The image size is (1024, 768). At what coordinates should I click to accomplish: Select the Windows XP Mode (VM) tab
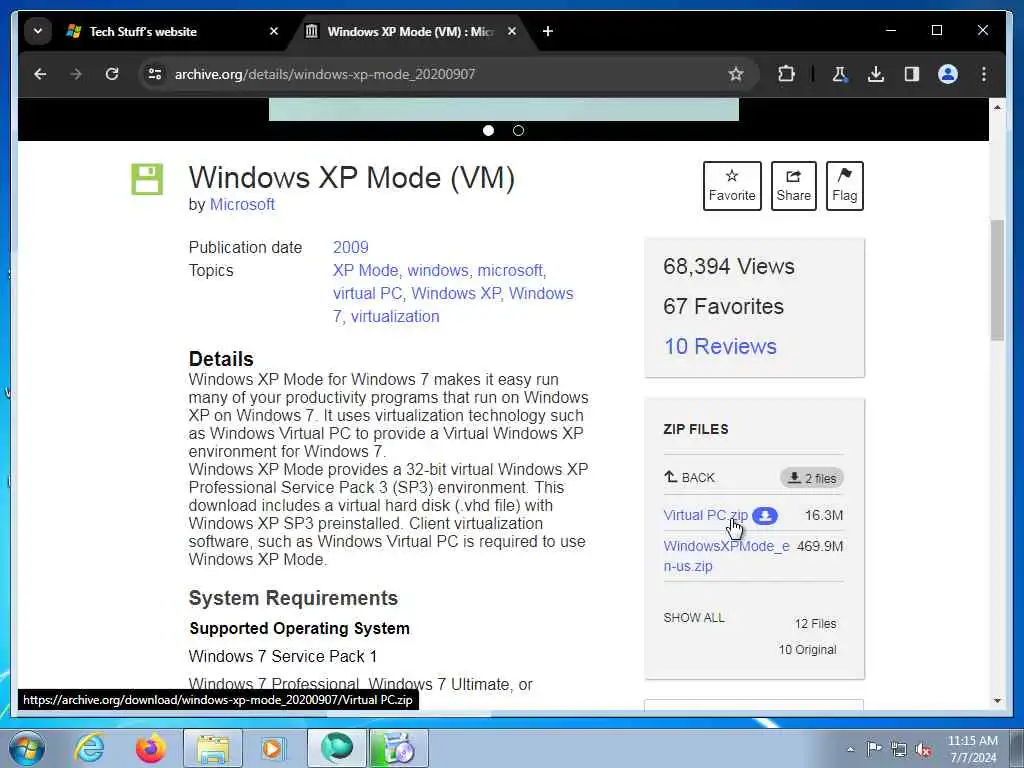410,31
